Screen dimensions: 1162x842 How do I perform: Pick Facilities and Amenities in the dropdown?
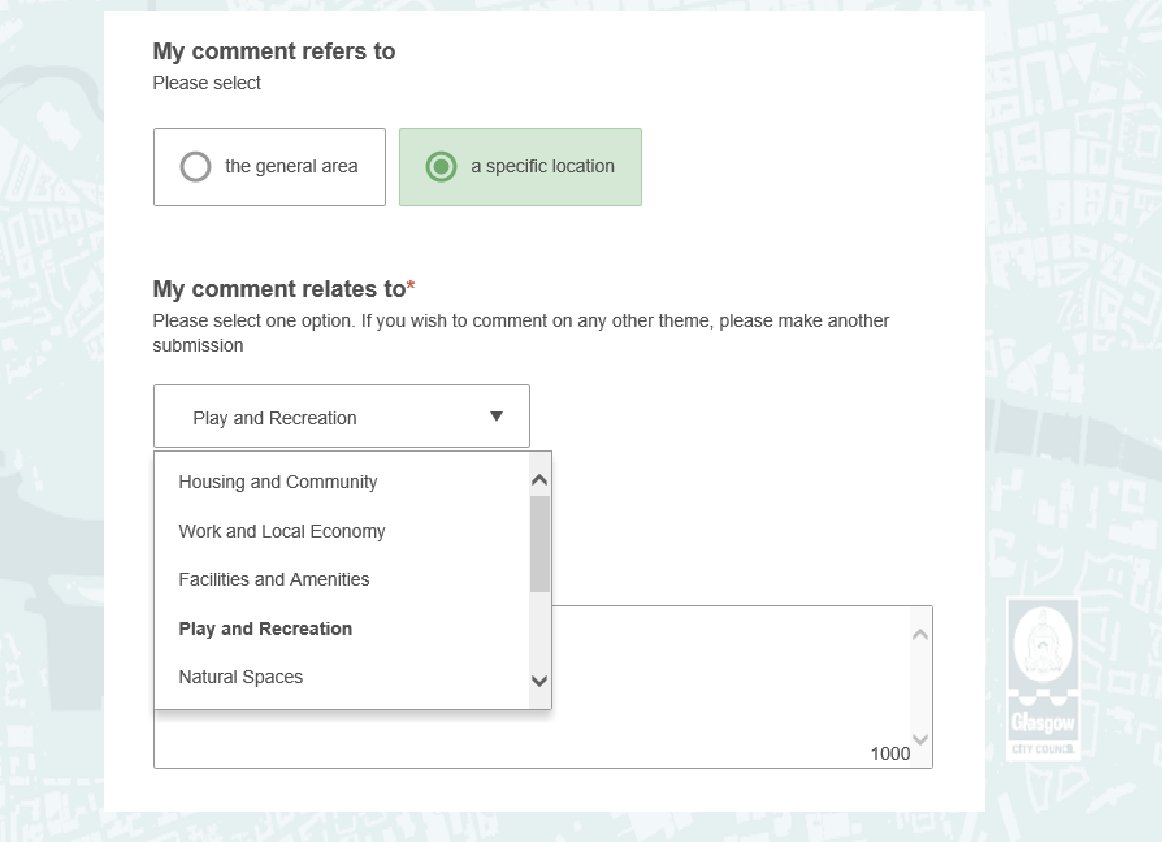[274, 580]
